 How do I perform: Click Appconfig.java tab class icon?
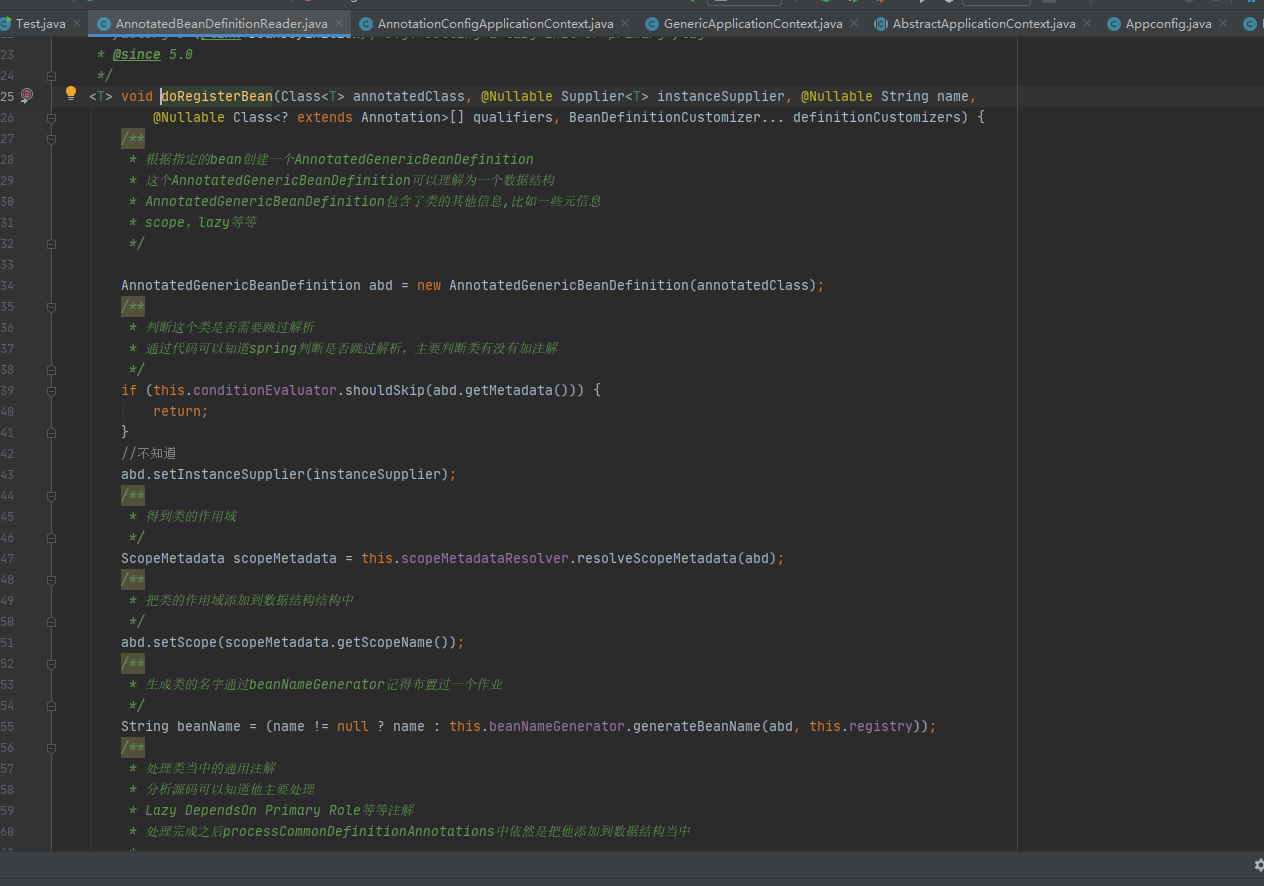1114,23
